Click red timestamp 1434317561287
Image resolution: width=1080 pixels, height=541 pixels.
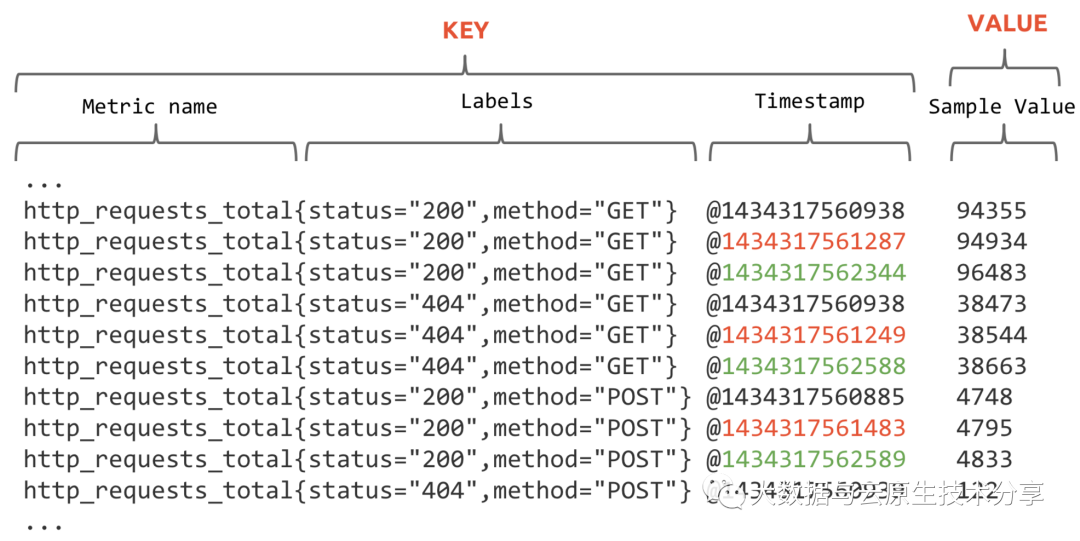point(813,241)
